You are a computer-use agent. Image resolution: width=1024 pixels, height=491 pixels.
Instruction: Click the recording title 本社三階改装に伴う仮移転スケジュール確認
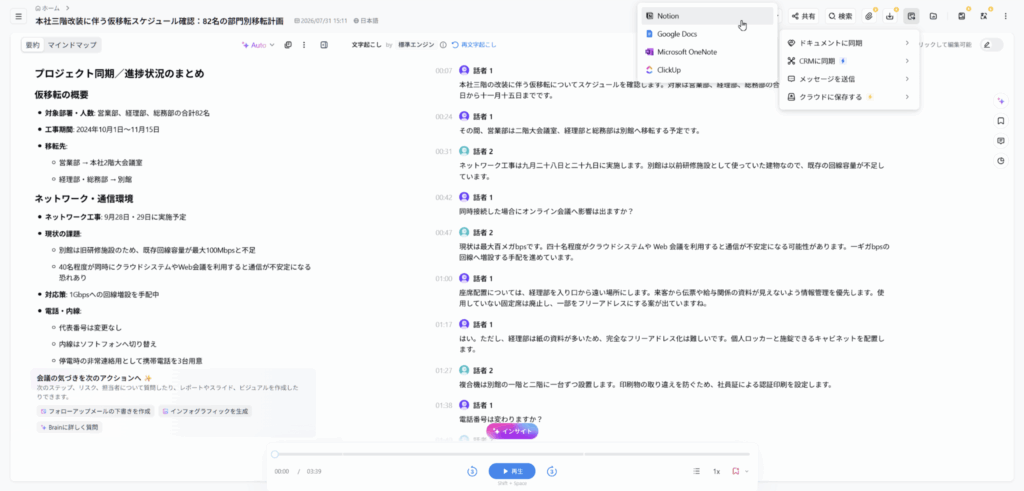pos(159,21)
